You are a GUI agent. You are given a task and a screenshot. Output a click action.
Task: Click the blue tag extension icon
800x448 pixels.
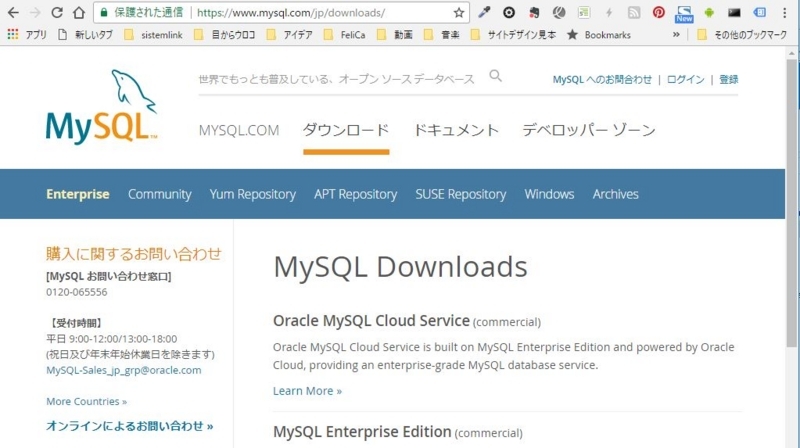coord(759,12)
